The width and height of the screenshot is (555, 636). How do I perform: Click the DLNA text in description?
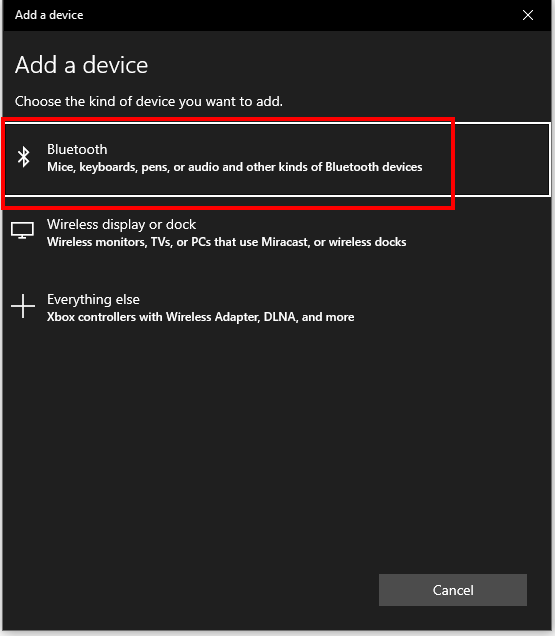(280, 317)
